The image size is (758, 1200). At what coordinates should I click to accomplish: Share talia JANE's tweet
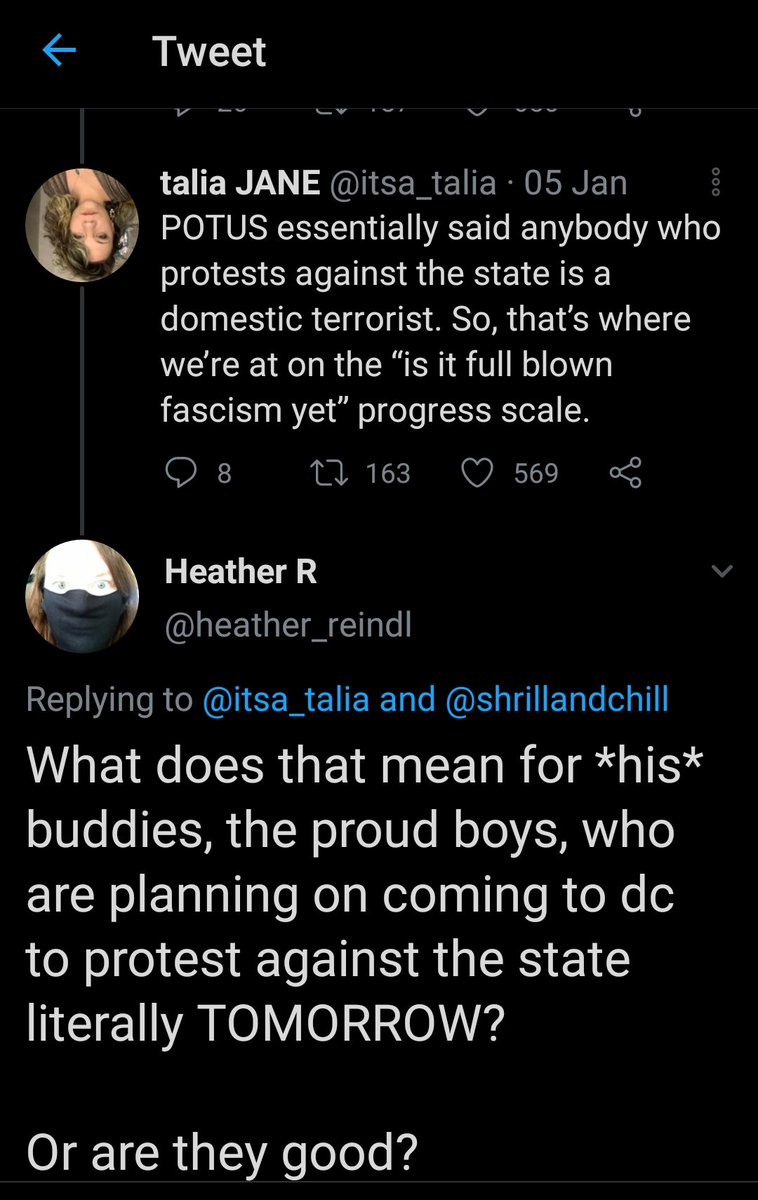tap(625, 472)
